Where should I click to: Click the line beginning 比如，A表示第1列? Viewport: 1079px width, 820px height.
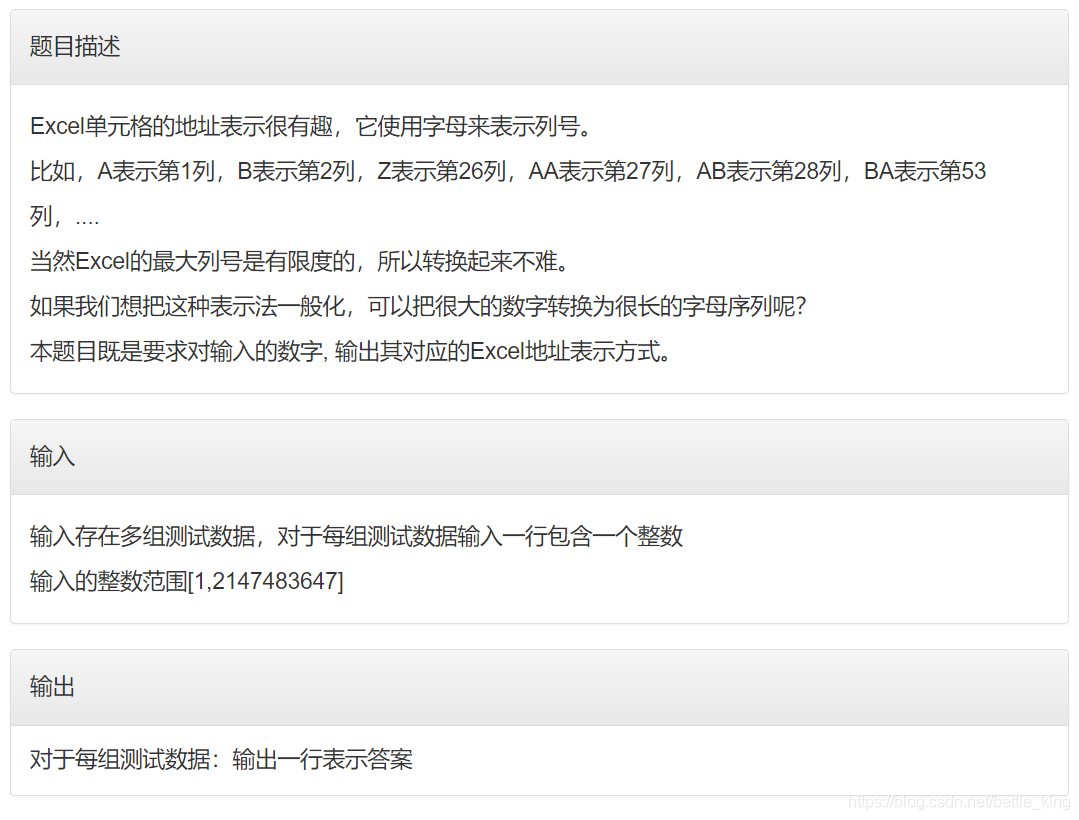(508, 171)
